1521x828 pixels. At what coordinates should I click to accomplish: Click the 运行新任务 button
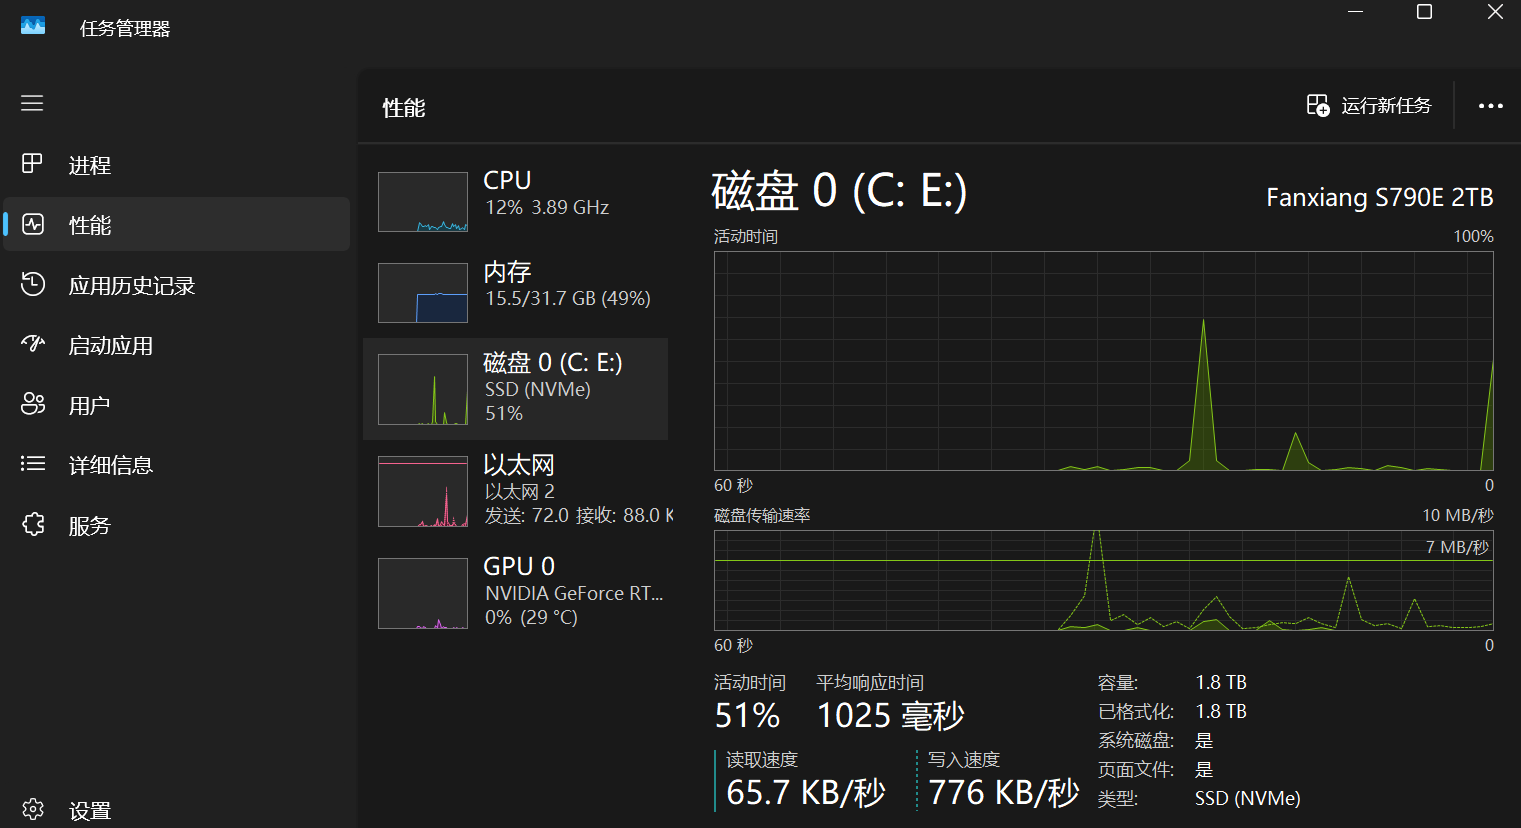coord(1369,106)
